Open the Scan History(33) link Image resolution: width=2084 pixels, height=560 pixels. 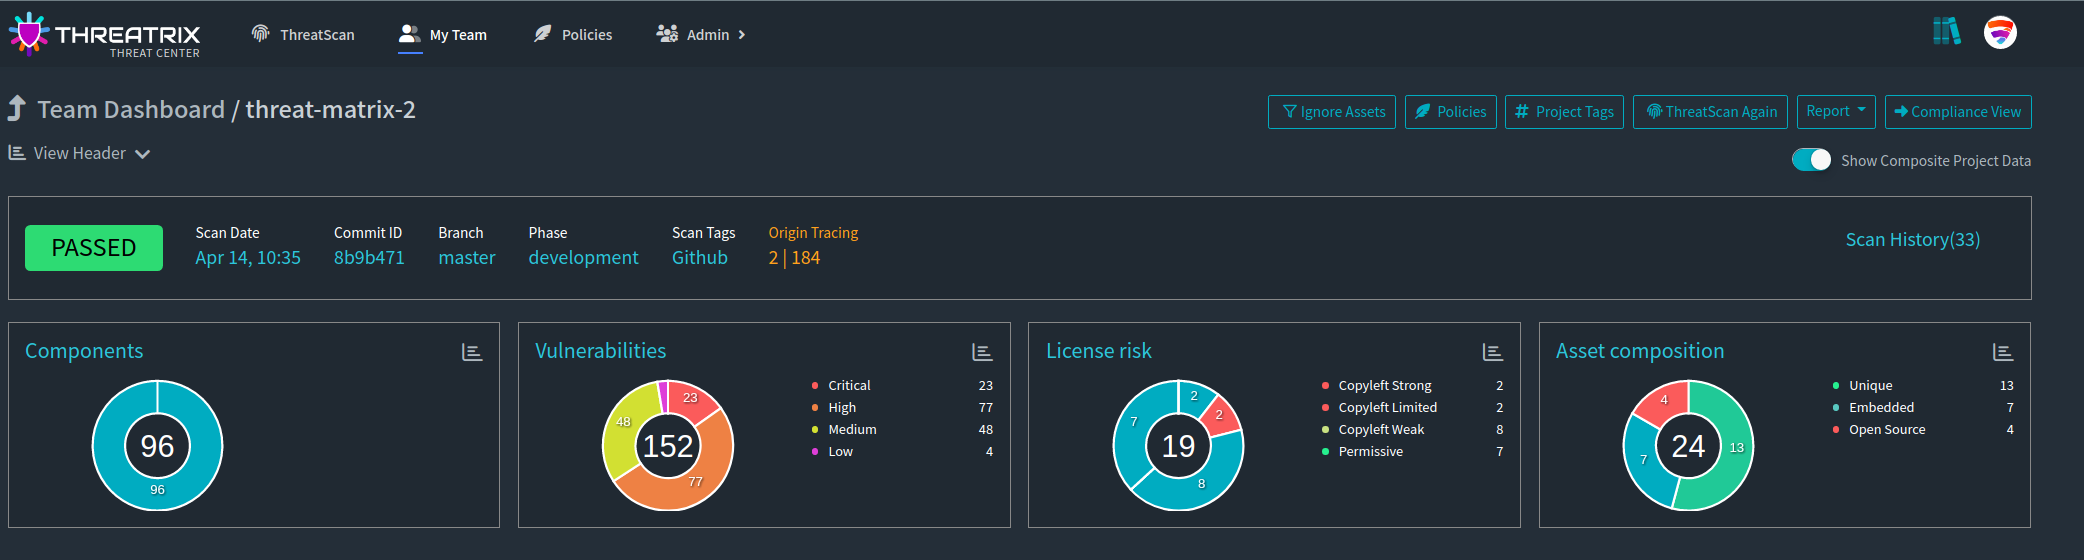point(1912,240)
